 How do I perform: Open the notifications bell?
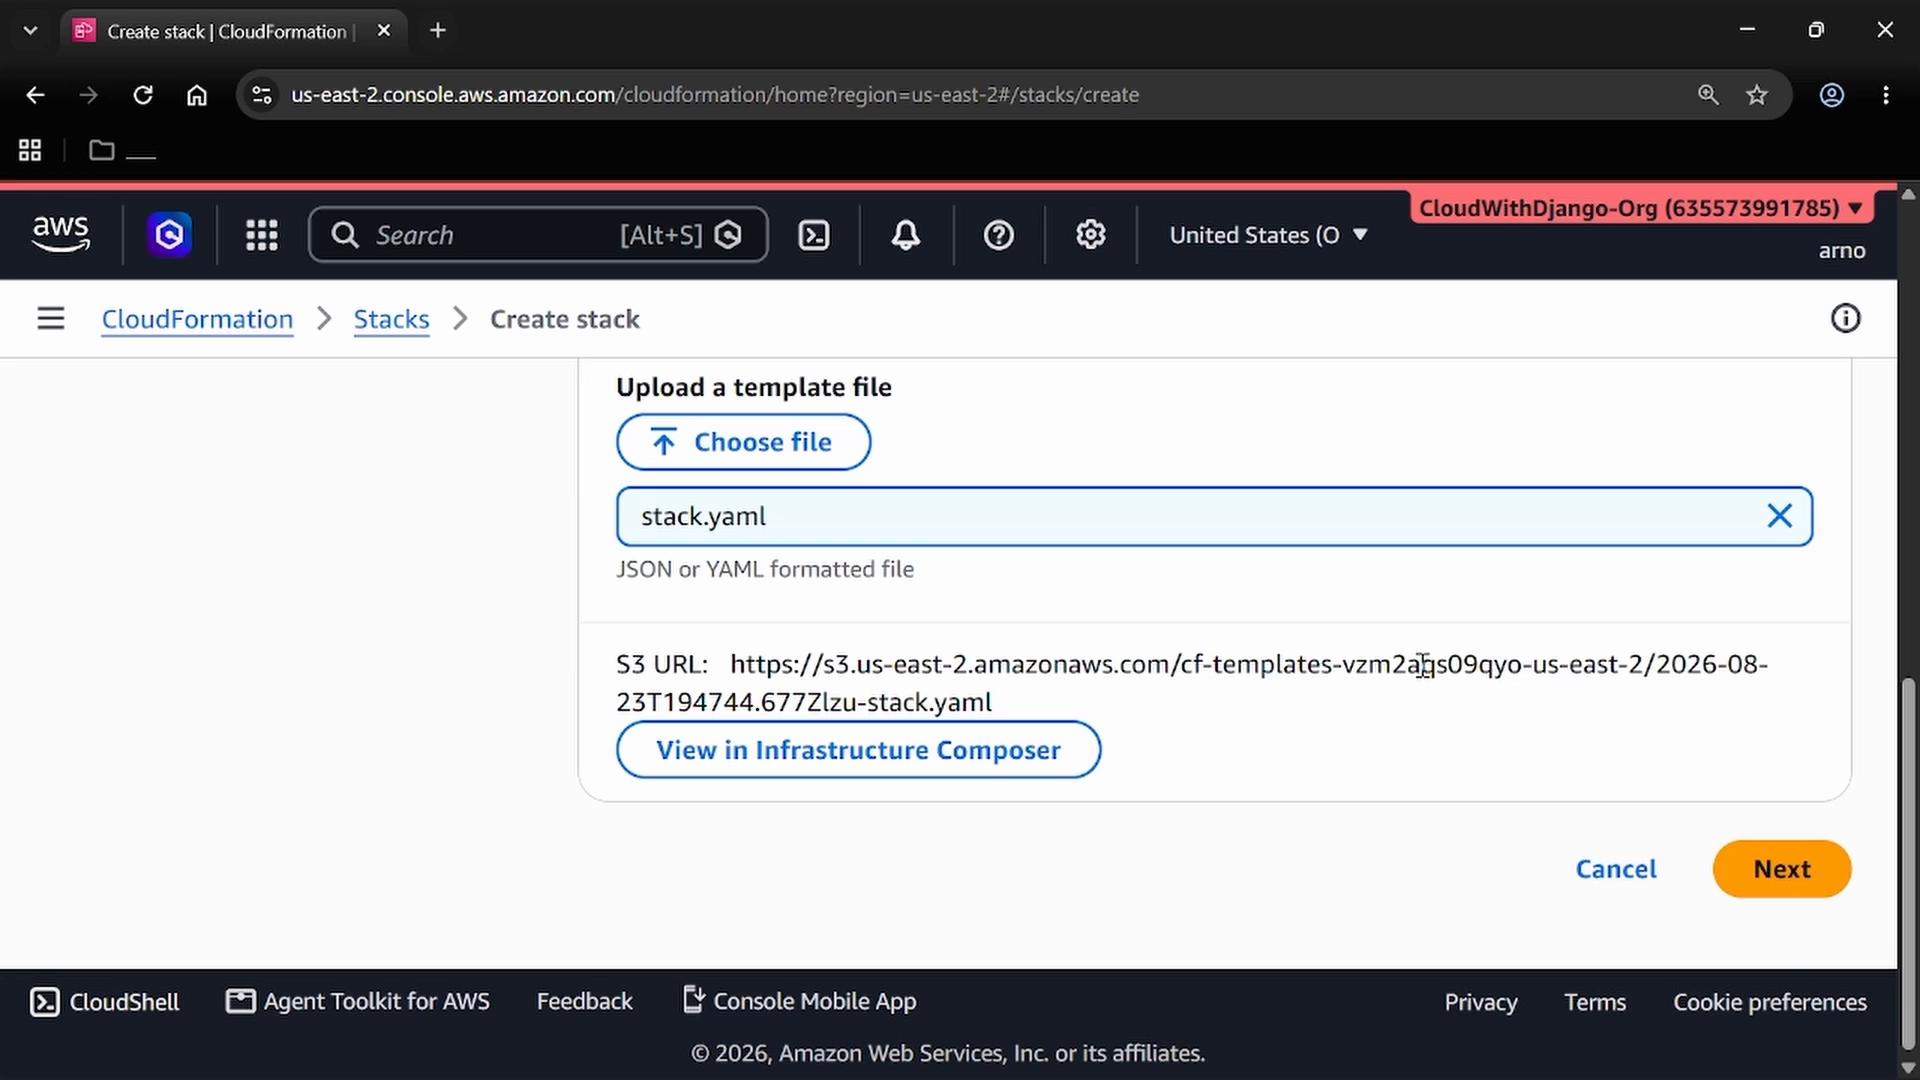point(906,235)
